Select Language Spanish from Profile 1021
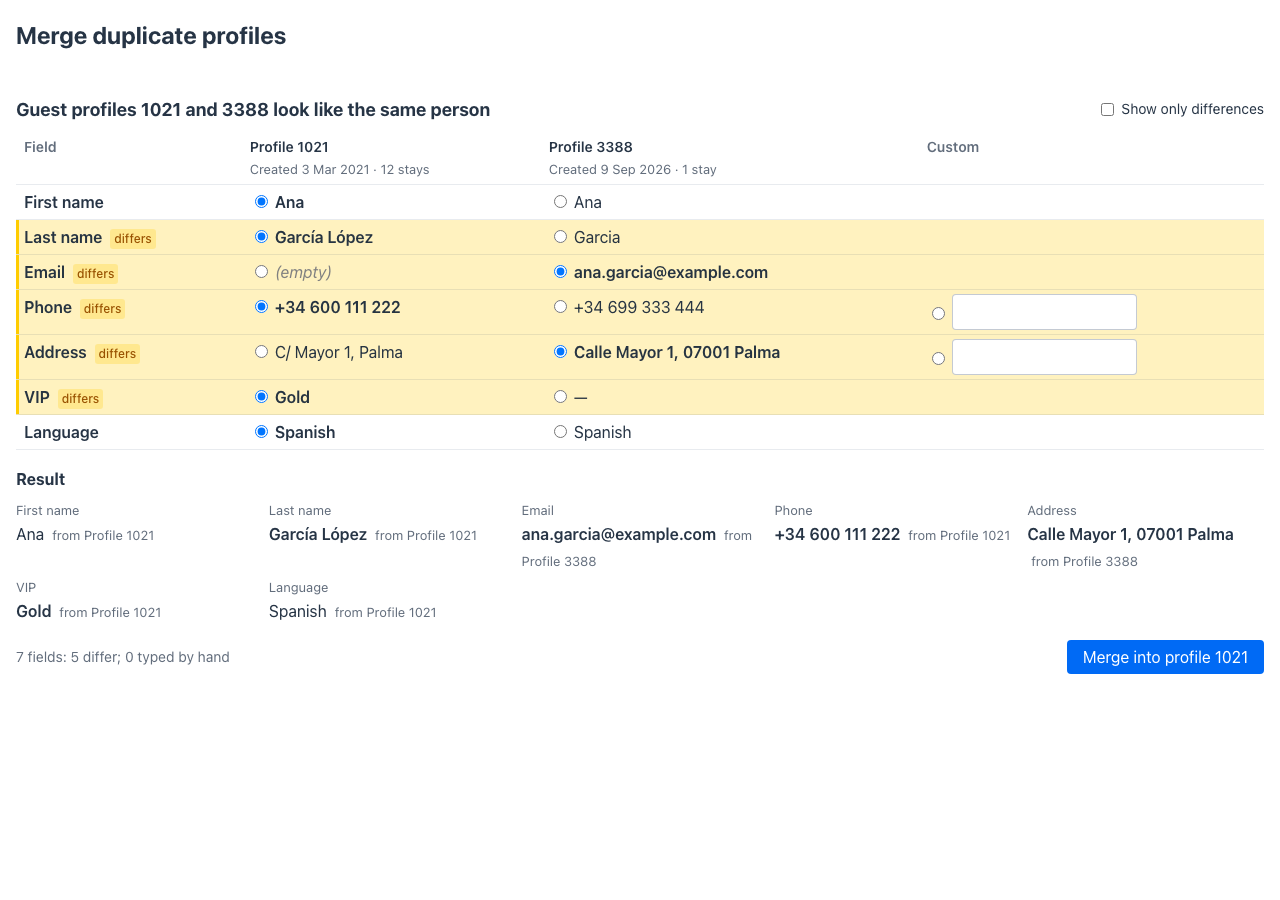 click(x=262, y=432)
